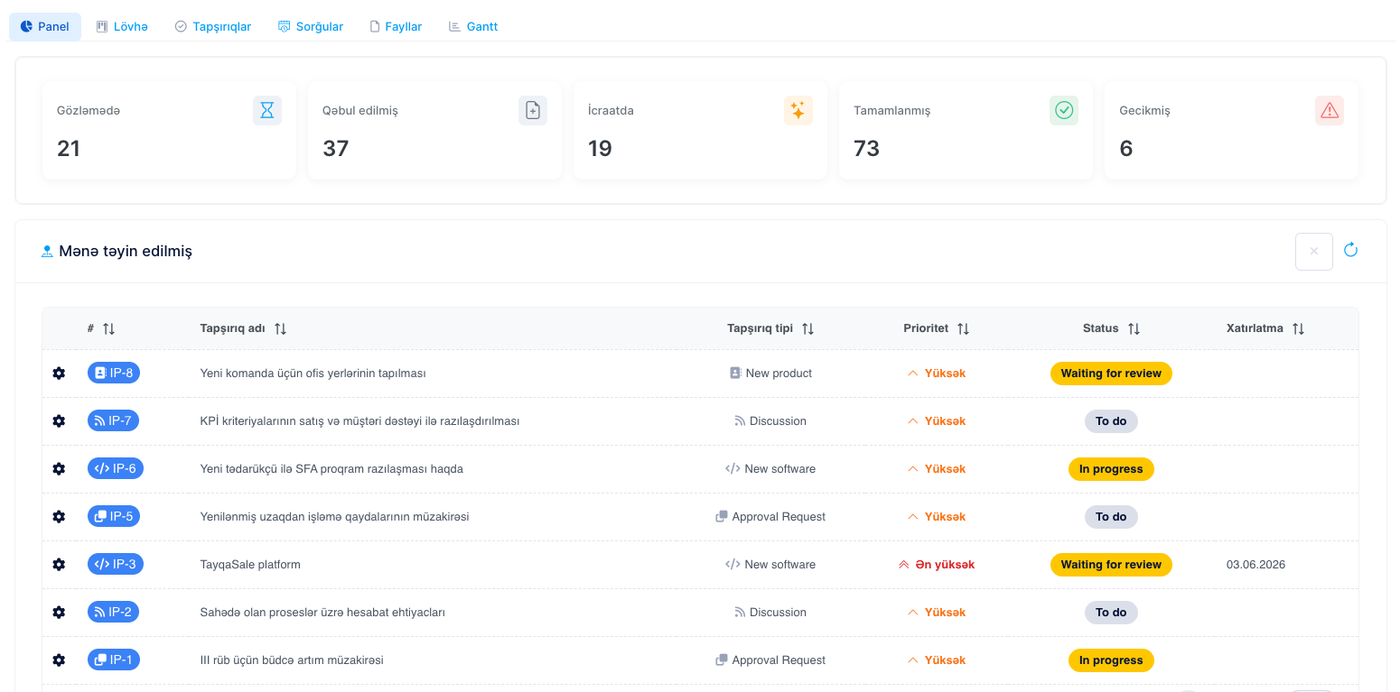Open settings gear for IP-5 row
Viewport: 1400px width, 692px height.
pos(59,517)
